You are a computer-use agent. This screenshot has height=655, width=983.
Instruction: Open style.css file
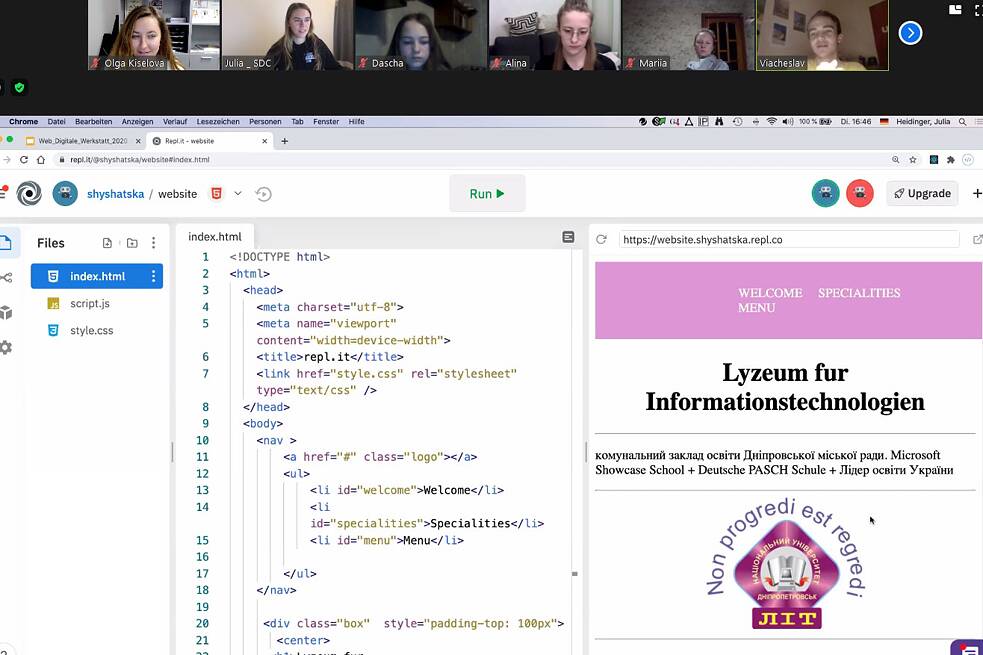click(92, 330)
